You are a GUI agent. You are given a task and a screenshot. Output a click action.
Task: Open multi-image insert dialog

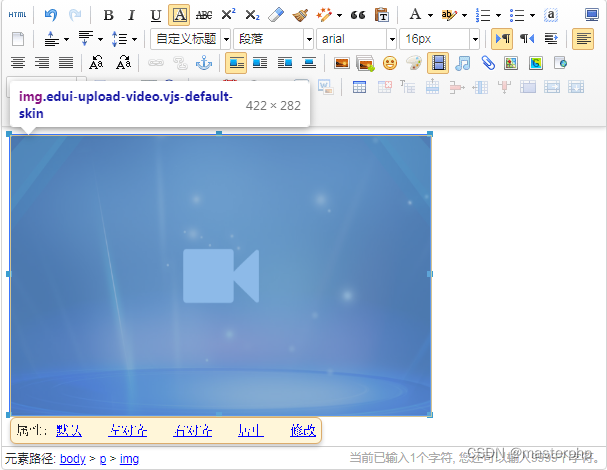point(365,63)
